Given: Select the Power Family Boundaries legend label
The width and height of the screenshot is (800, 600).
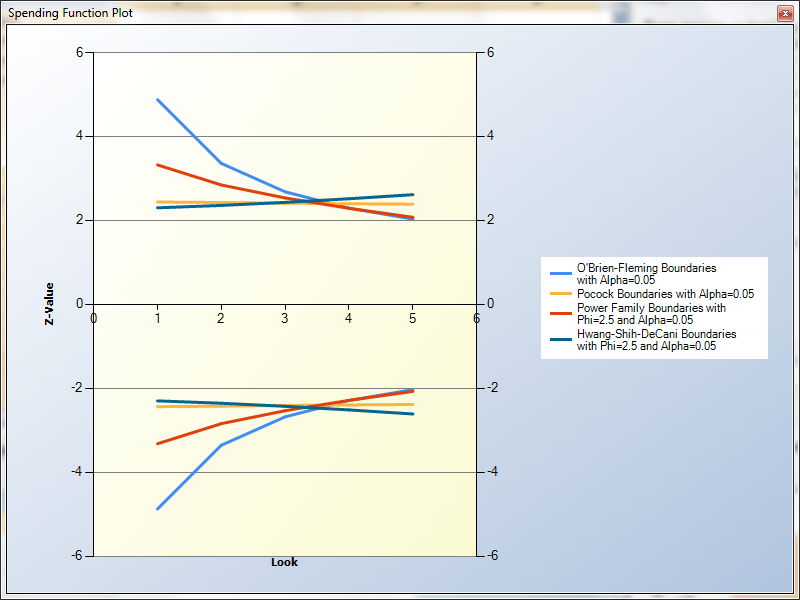Looking at the screenshot, I should click(x=651, y=315).
